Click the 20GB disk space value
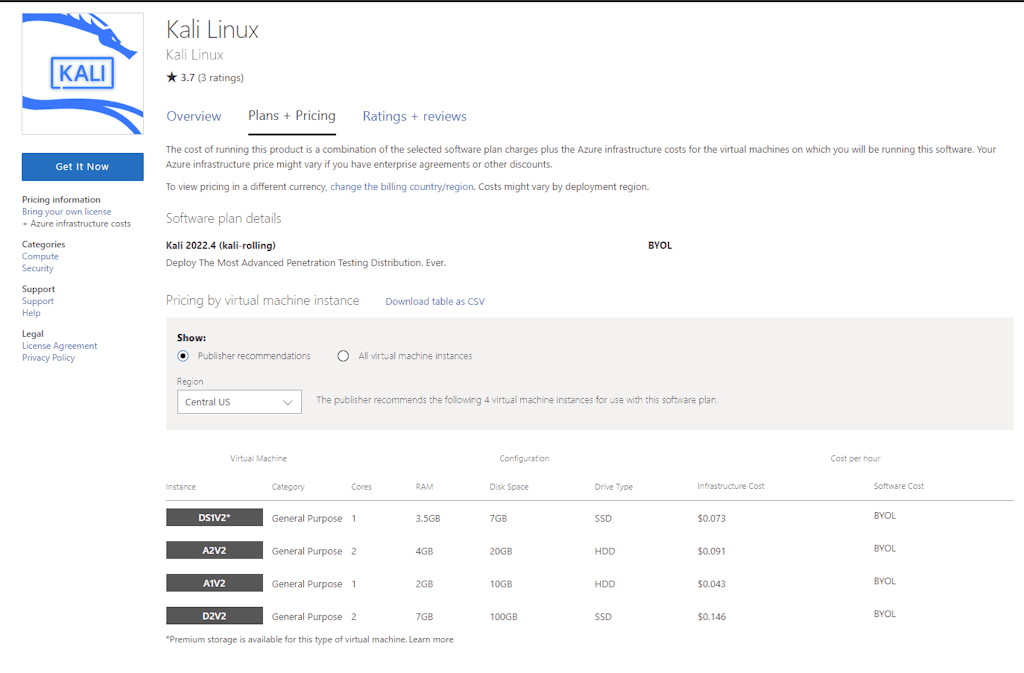 (x=501, y=551)
